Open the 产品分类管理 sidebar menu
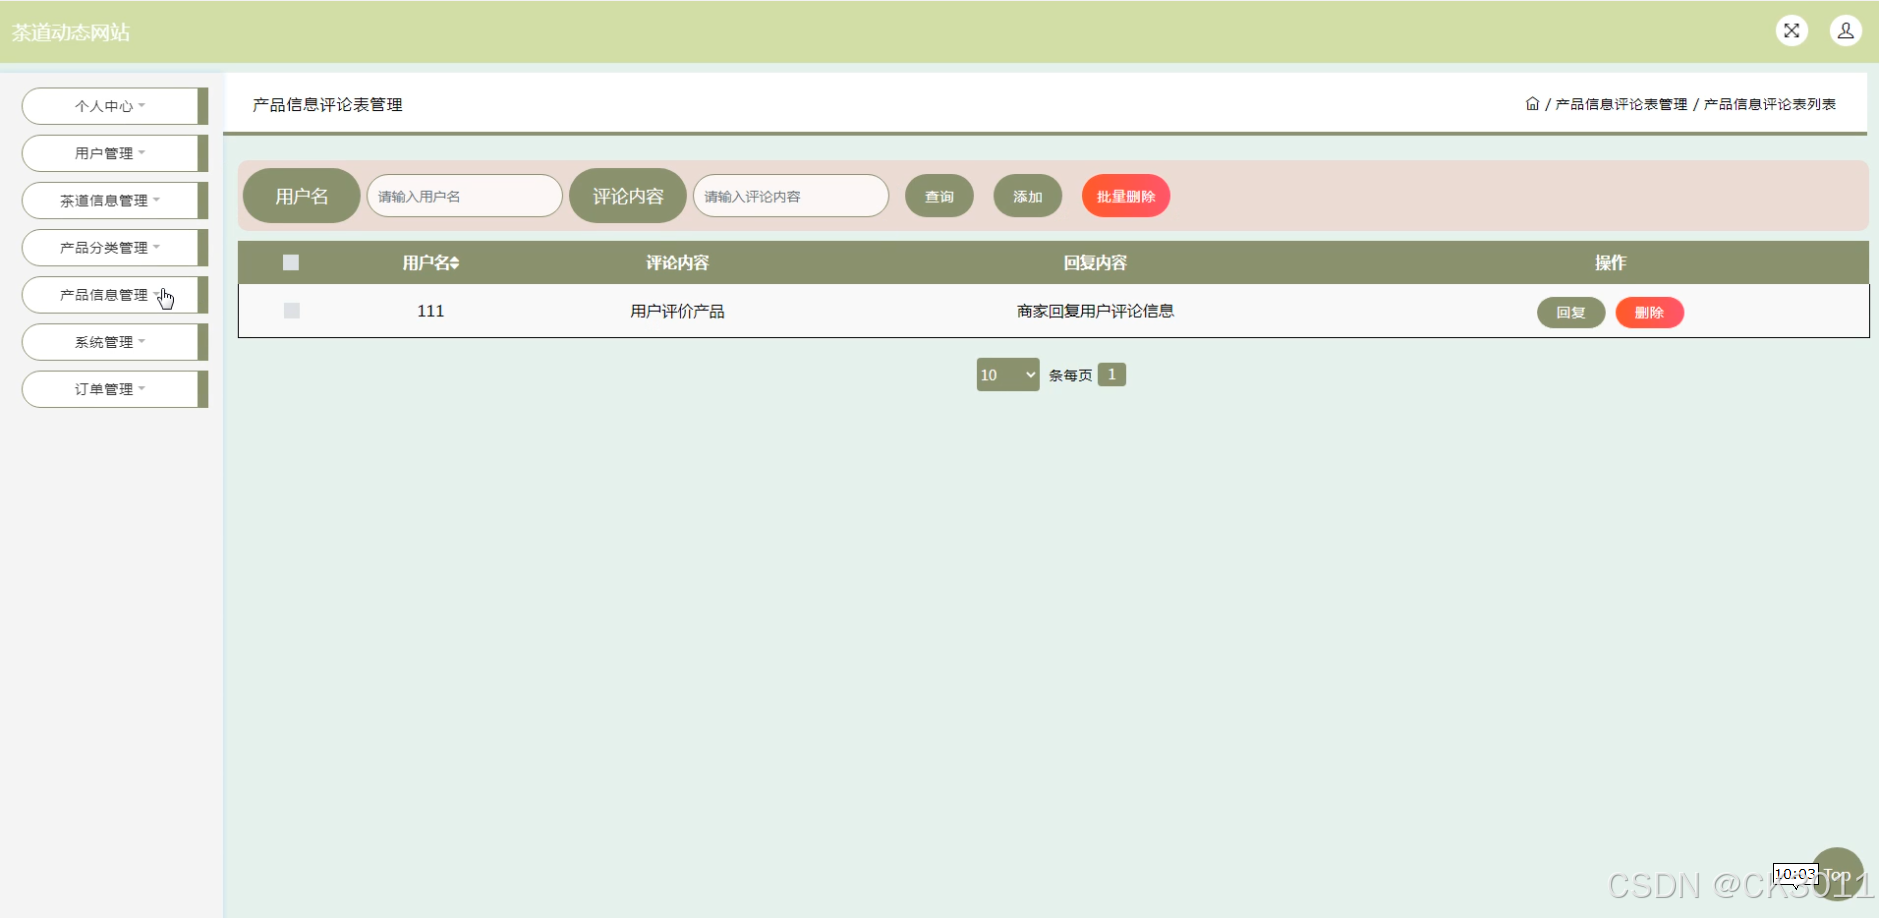 (110, 248)
